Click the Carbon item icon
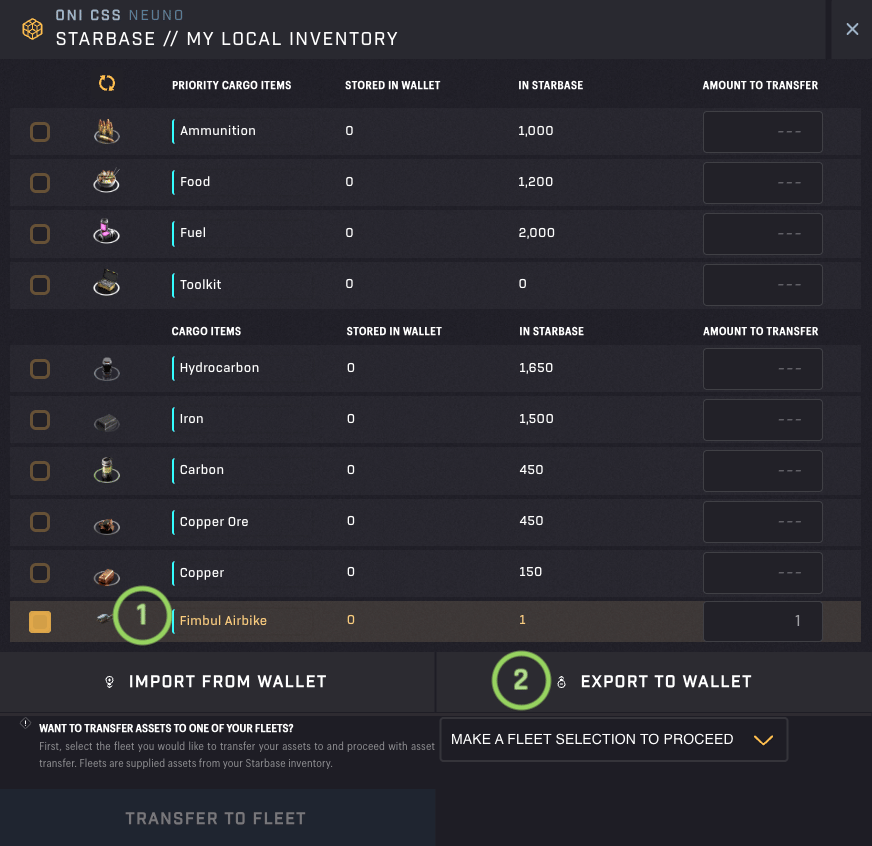The width and height of the screenshot is (872, 846). pos(107,470)
